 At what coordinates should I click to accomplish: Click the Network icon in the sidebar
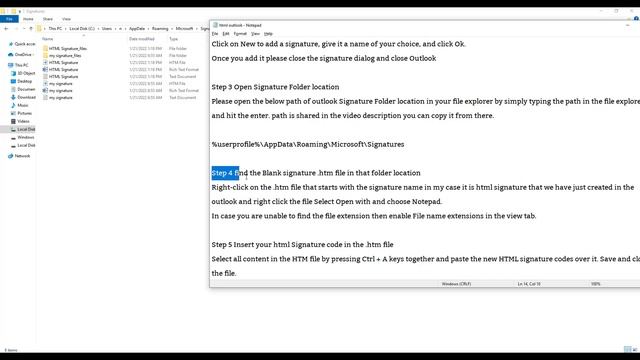click(11, 156)
